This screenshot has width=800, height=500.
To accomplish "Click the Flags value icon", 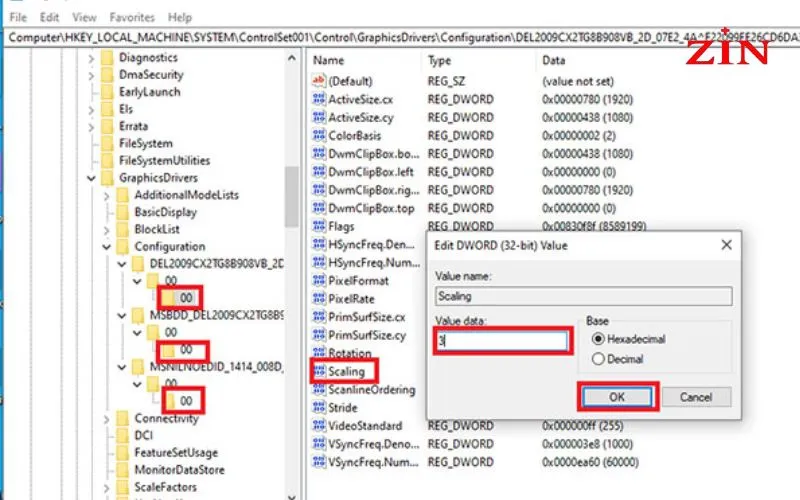I will 319,226.
